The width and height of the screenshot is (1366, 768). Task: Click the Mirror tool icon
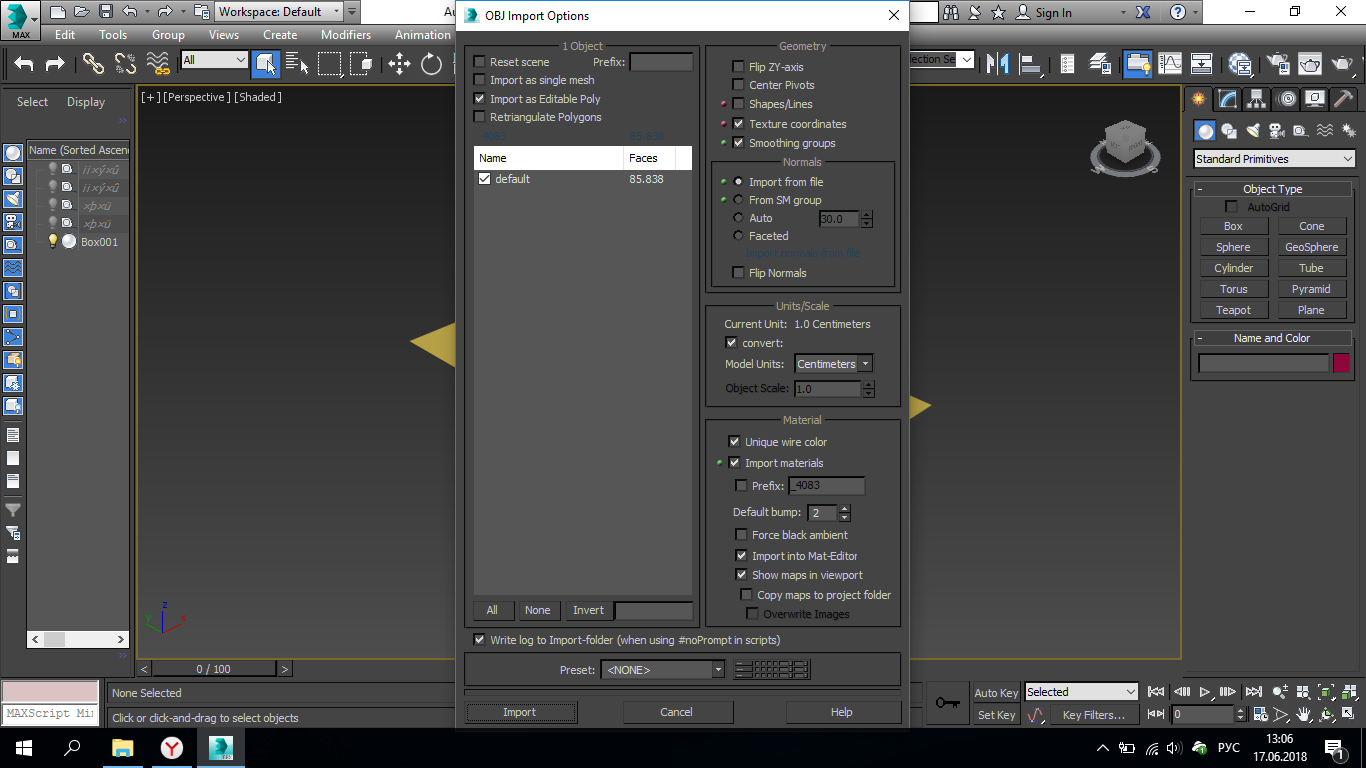click(x=997, y=64)
